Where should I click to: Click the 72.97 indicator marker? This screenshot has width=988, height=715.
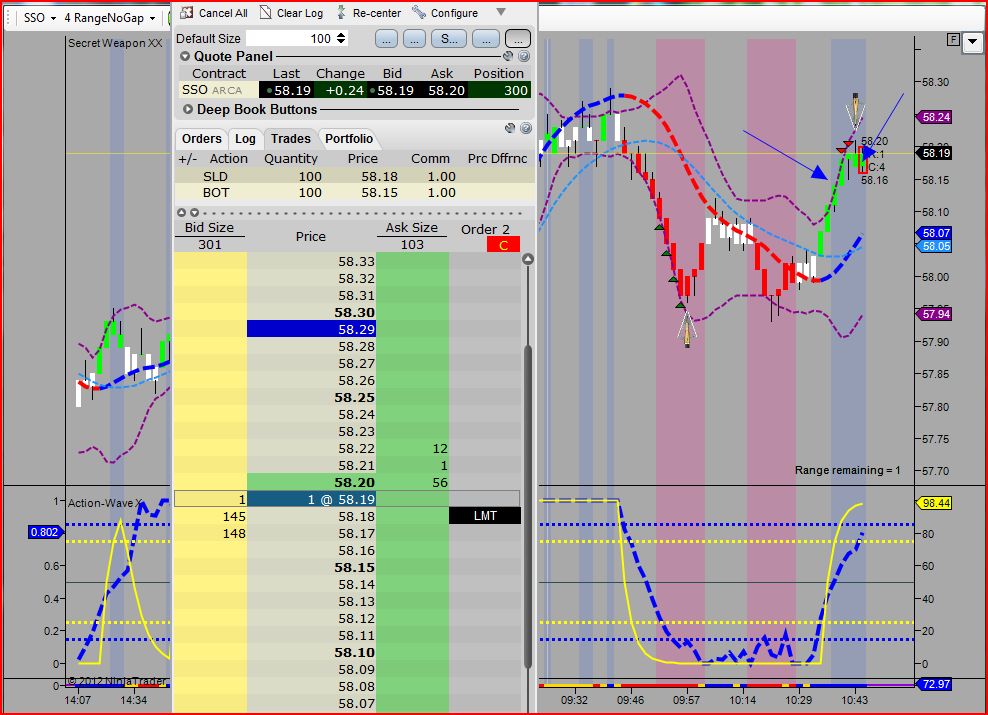[x=934, y=684]
